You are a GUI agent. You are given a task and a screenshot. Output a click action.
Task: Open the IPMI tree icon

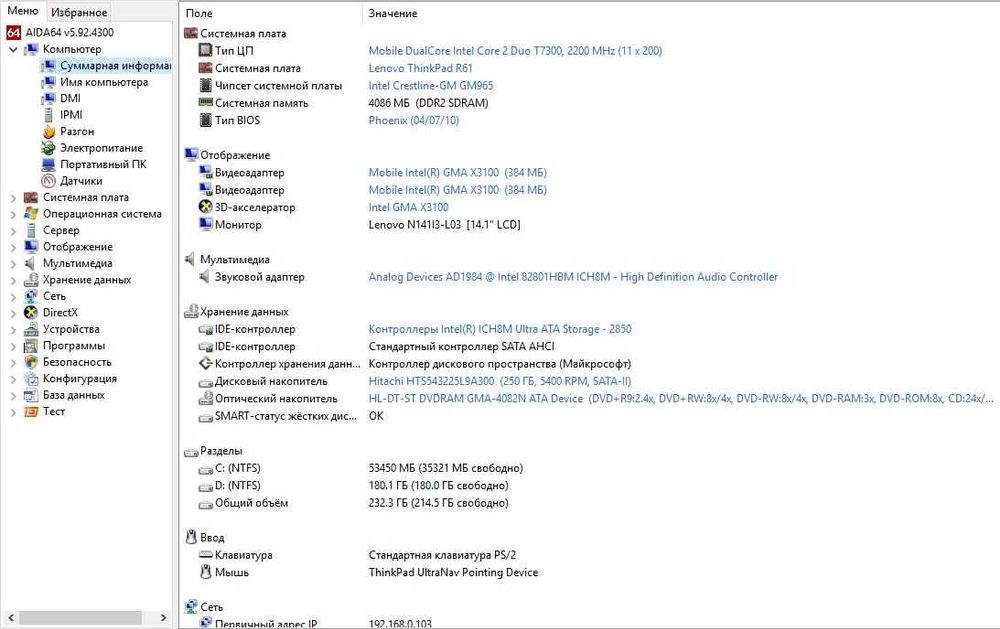click(48, 115)
